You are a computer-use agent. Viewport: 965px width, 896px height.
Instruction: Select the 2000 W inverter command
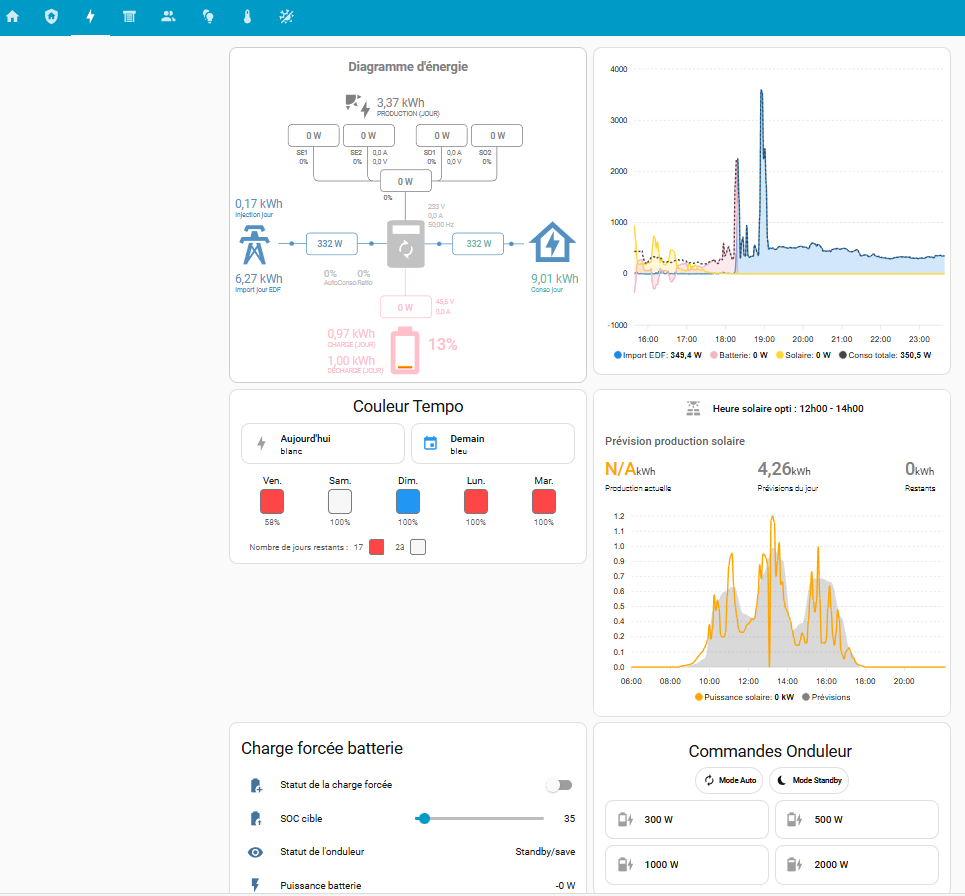pyautogui.click(x=856, y=864)
